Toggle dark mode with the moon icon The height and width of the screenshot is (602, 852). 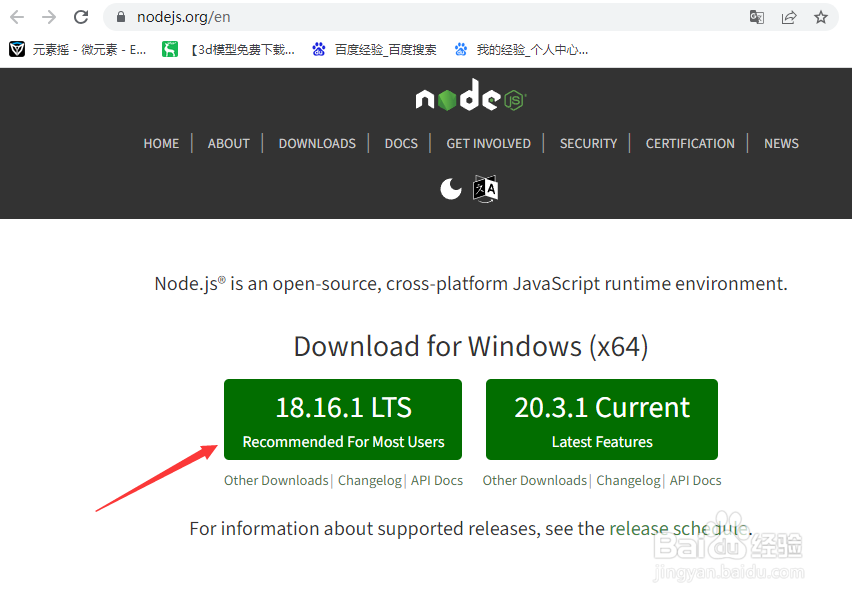point(450,189)
